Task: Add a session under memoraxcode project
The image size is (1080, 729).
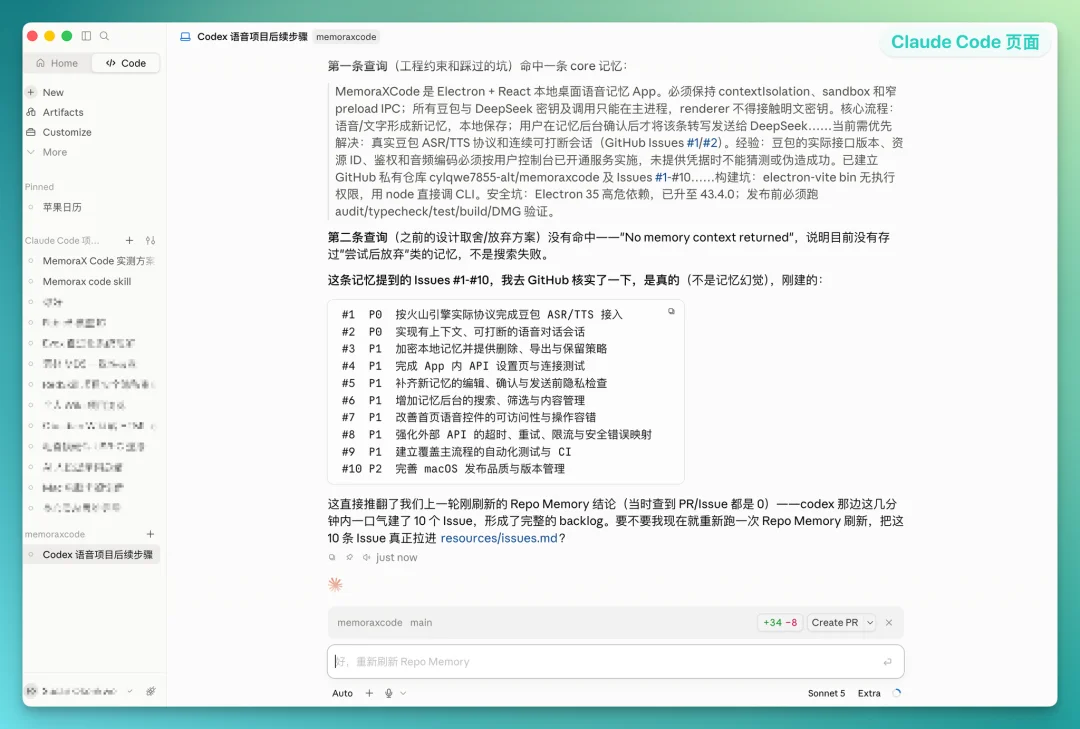Action: point(150,534)
